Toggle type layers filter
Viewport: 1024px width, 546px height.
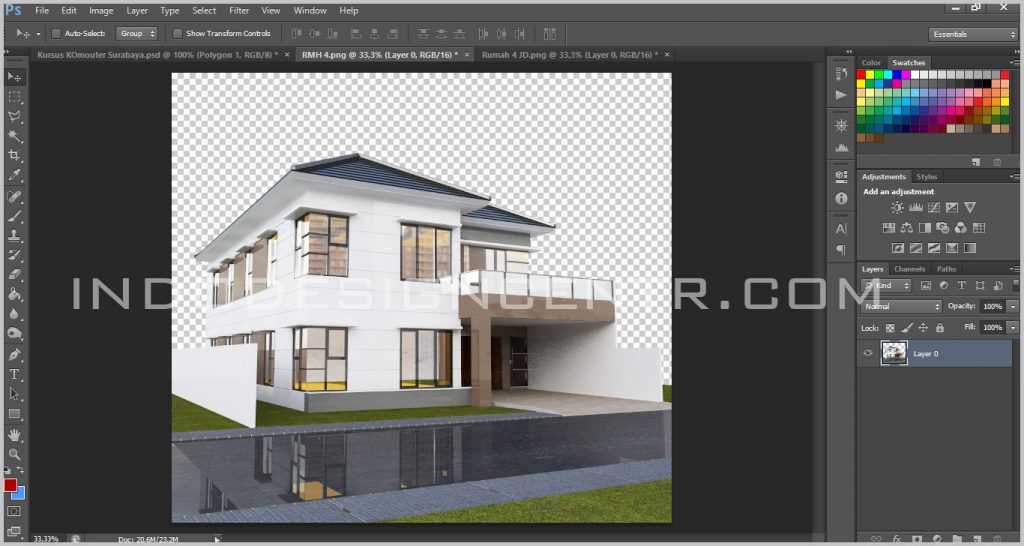click(x=961, y=285)
